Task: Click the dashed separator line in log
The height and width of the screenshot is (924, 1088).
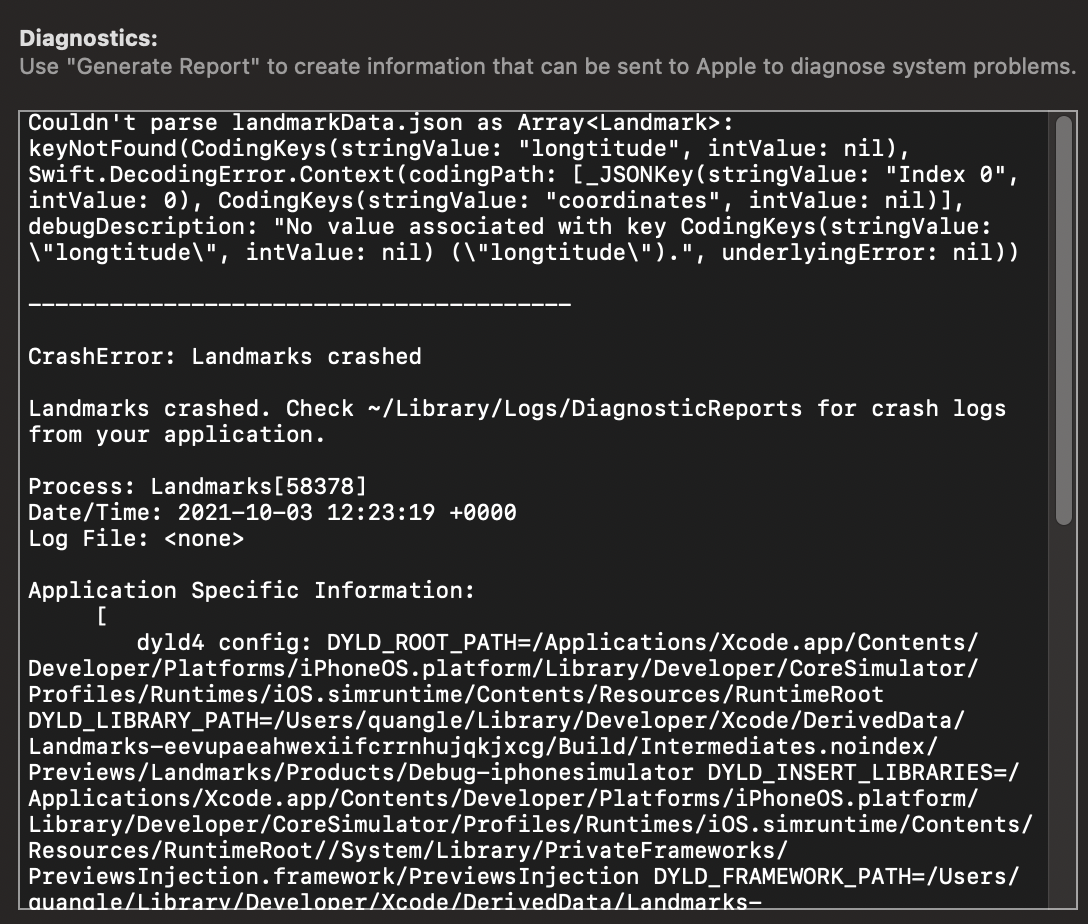Action: [x=299, y=304]
